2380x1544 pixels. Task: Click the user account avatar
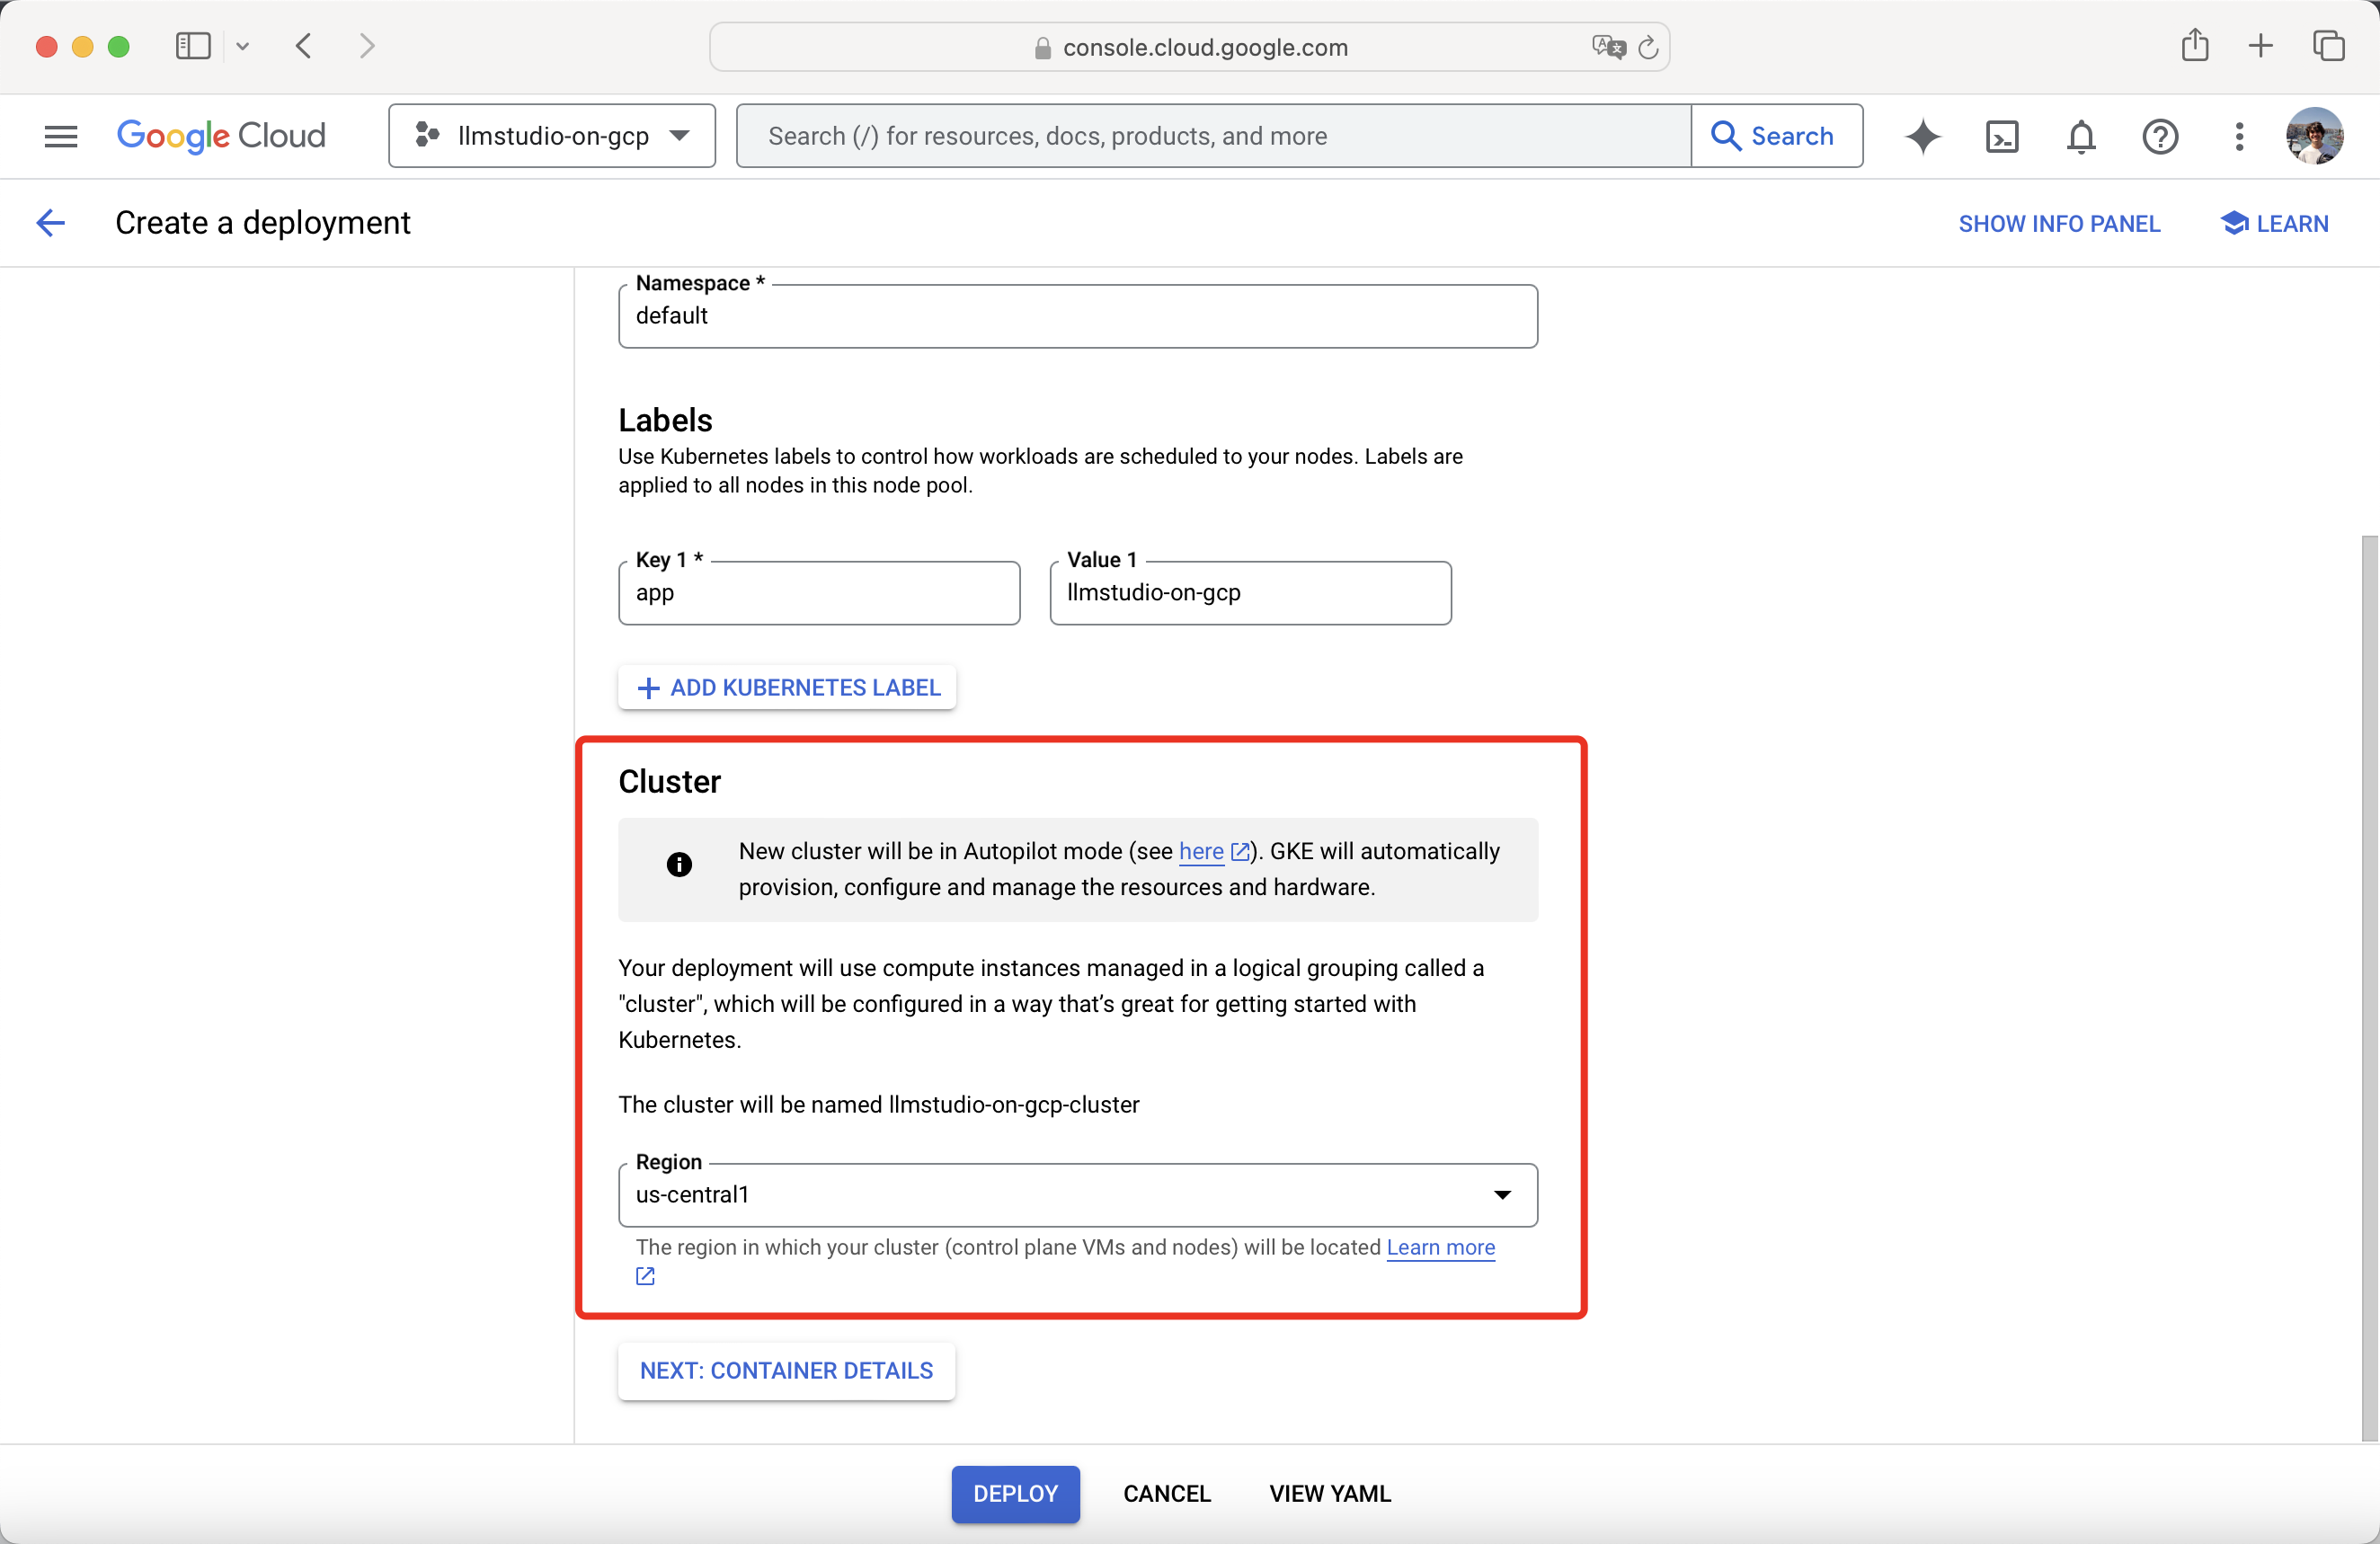[2314, 136]
